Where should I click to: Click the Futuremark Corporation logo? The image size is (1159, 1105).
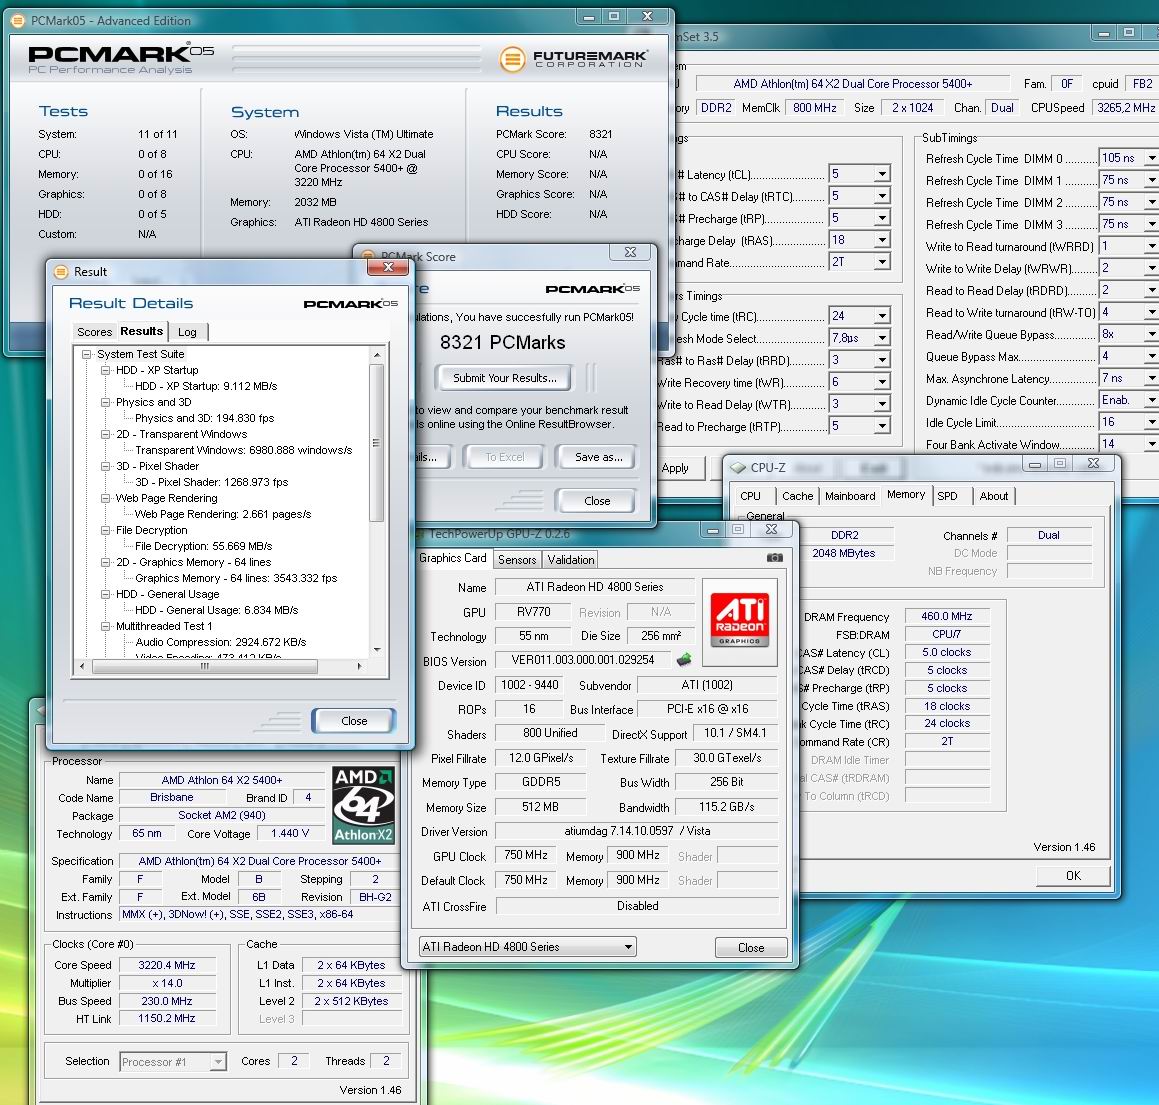(574, 58)
